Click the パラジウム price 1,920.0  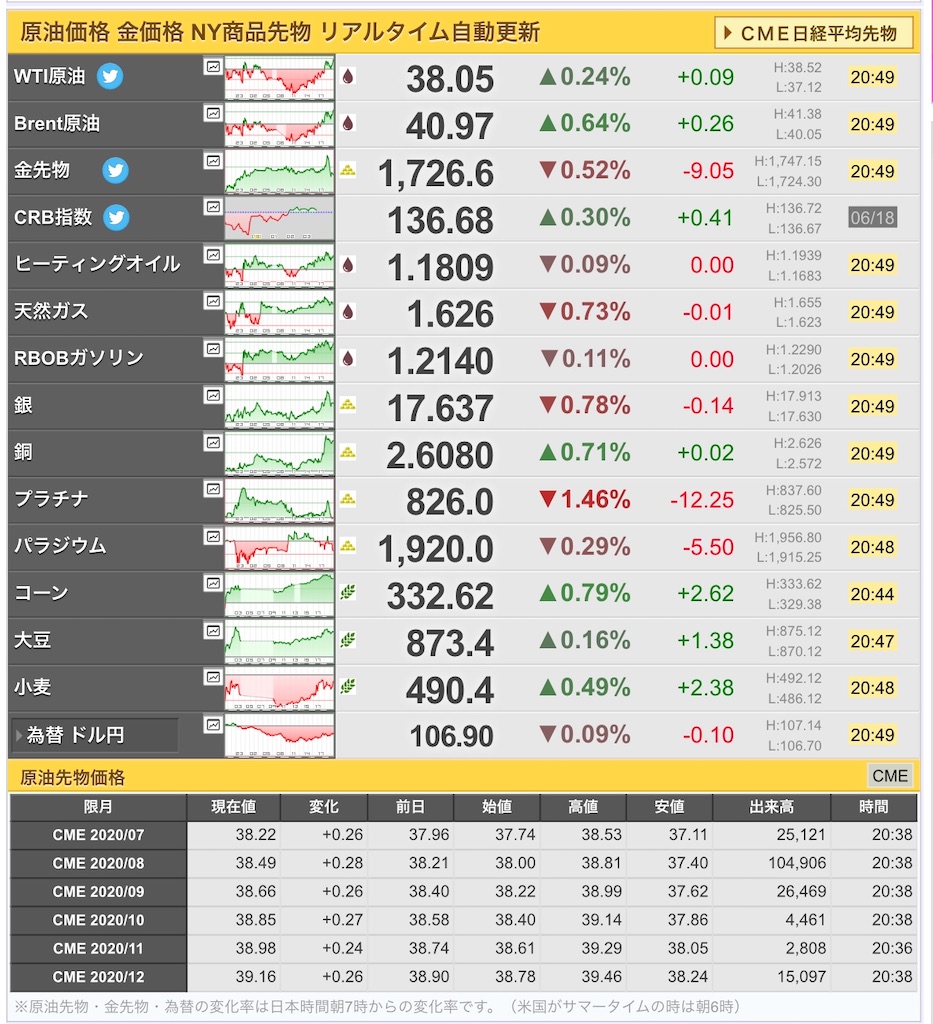[x=435, y=549]
